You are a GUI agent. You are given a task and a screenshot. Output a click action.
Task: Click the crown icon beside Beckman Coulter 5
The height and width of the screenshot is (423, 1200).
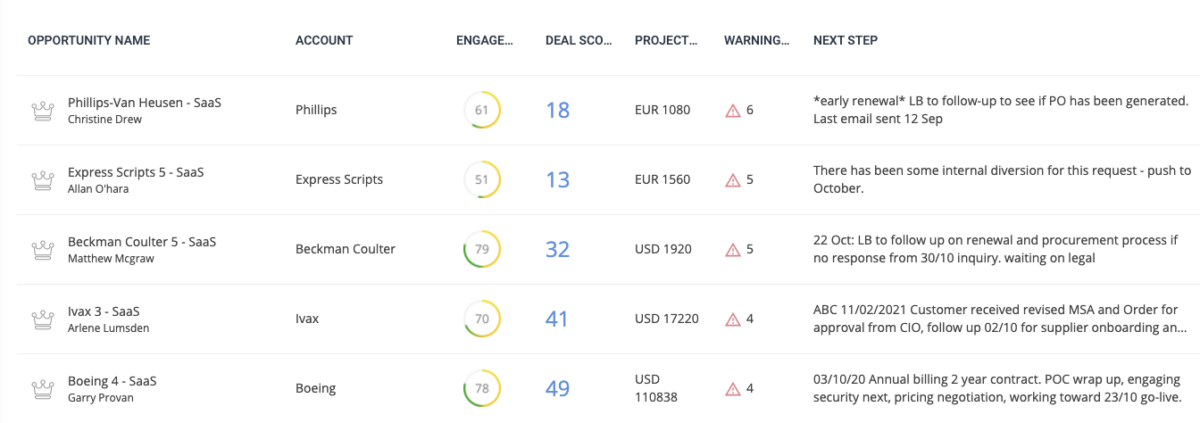tap(42, 249)
